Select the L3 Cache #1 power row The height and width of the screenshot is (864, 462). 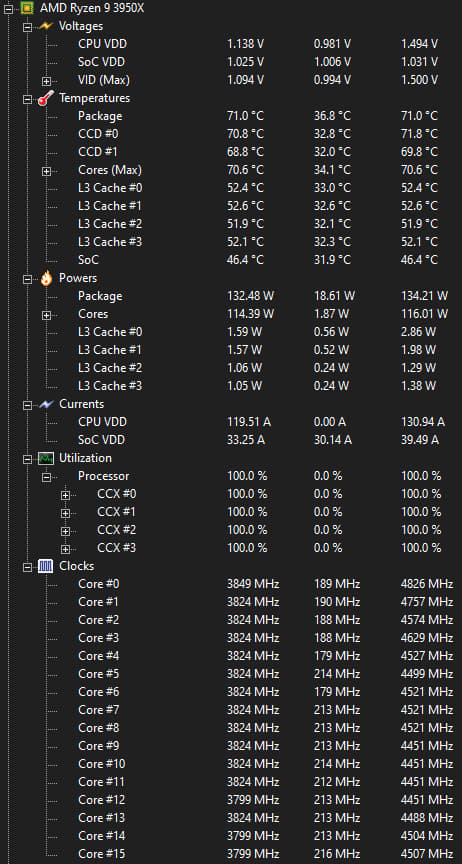257,350
